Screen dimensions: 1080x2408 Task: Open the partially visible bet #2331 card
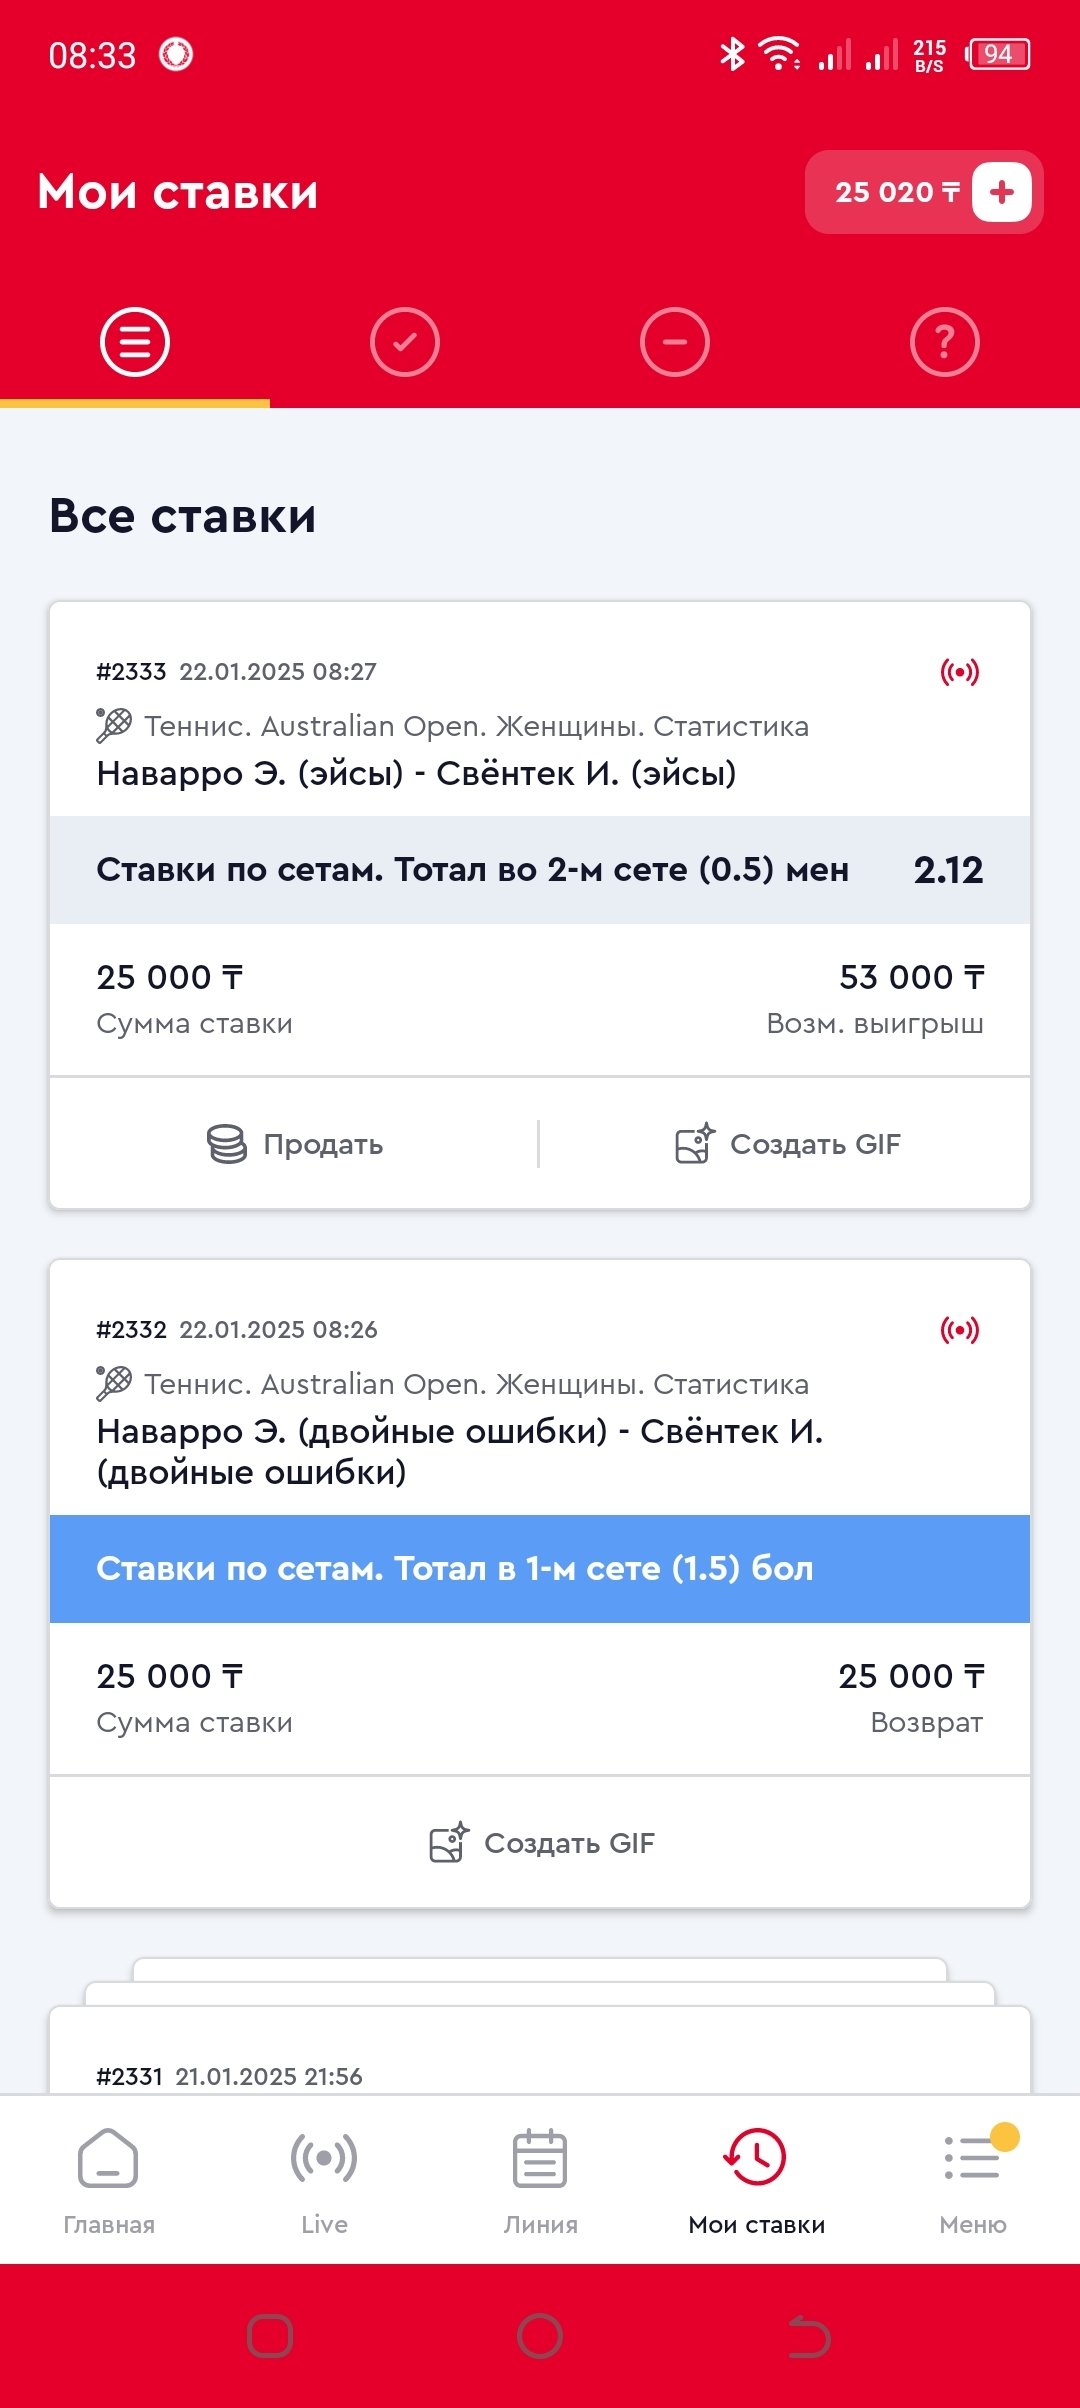click(x=540, y=2060)
